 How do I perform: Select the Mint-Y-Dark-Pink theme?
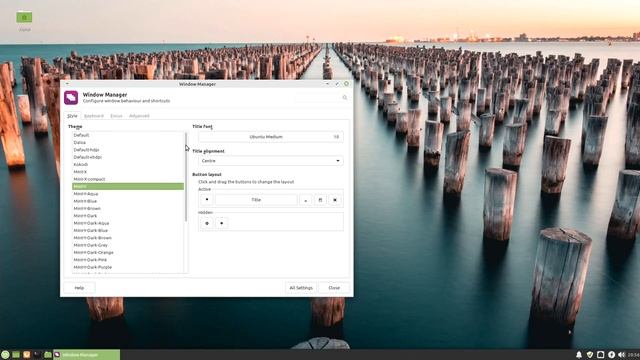pyautogui.click(x=128, y=260)
